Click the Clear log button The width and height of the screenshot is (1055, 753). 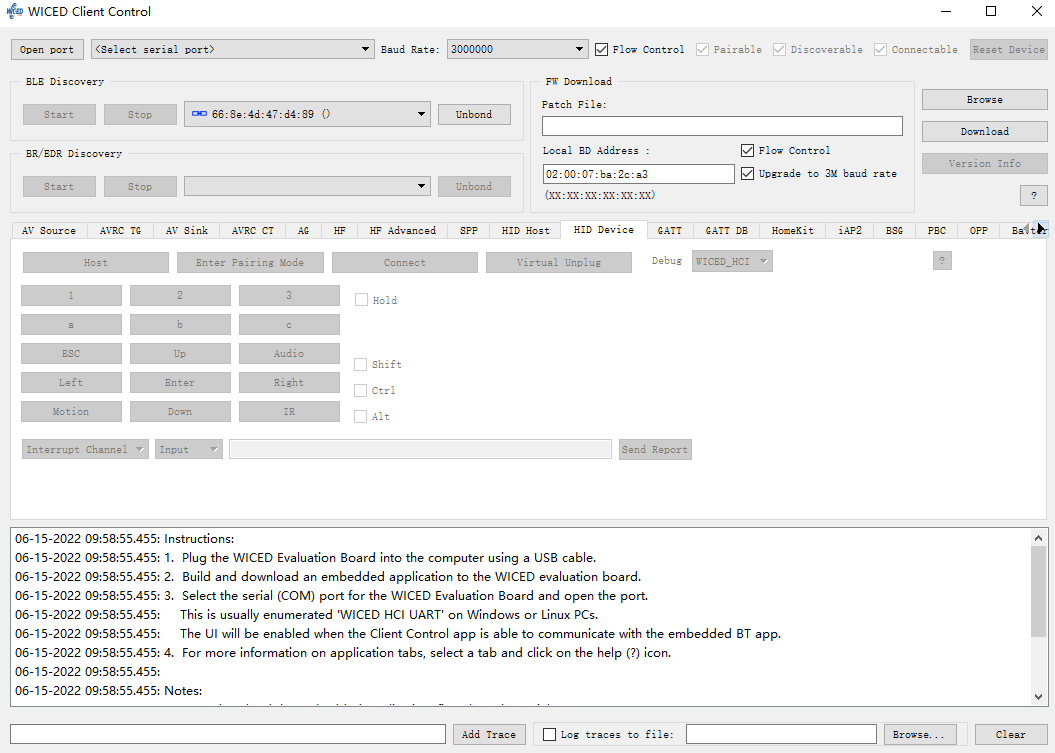1011,734
